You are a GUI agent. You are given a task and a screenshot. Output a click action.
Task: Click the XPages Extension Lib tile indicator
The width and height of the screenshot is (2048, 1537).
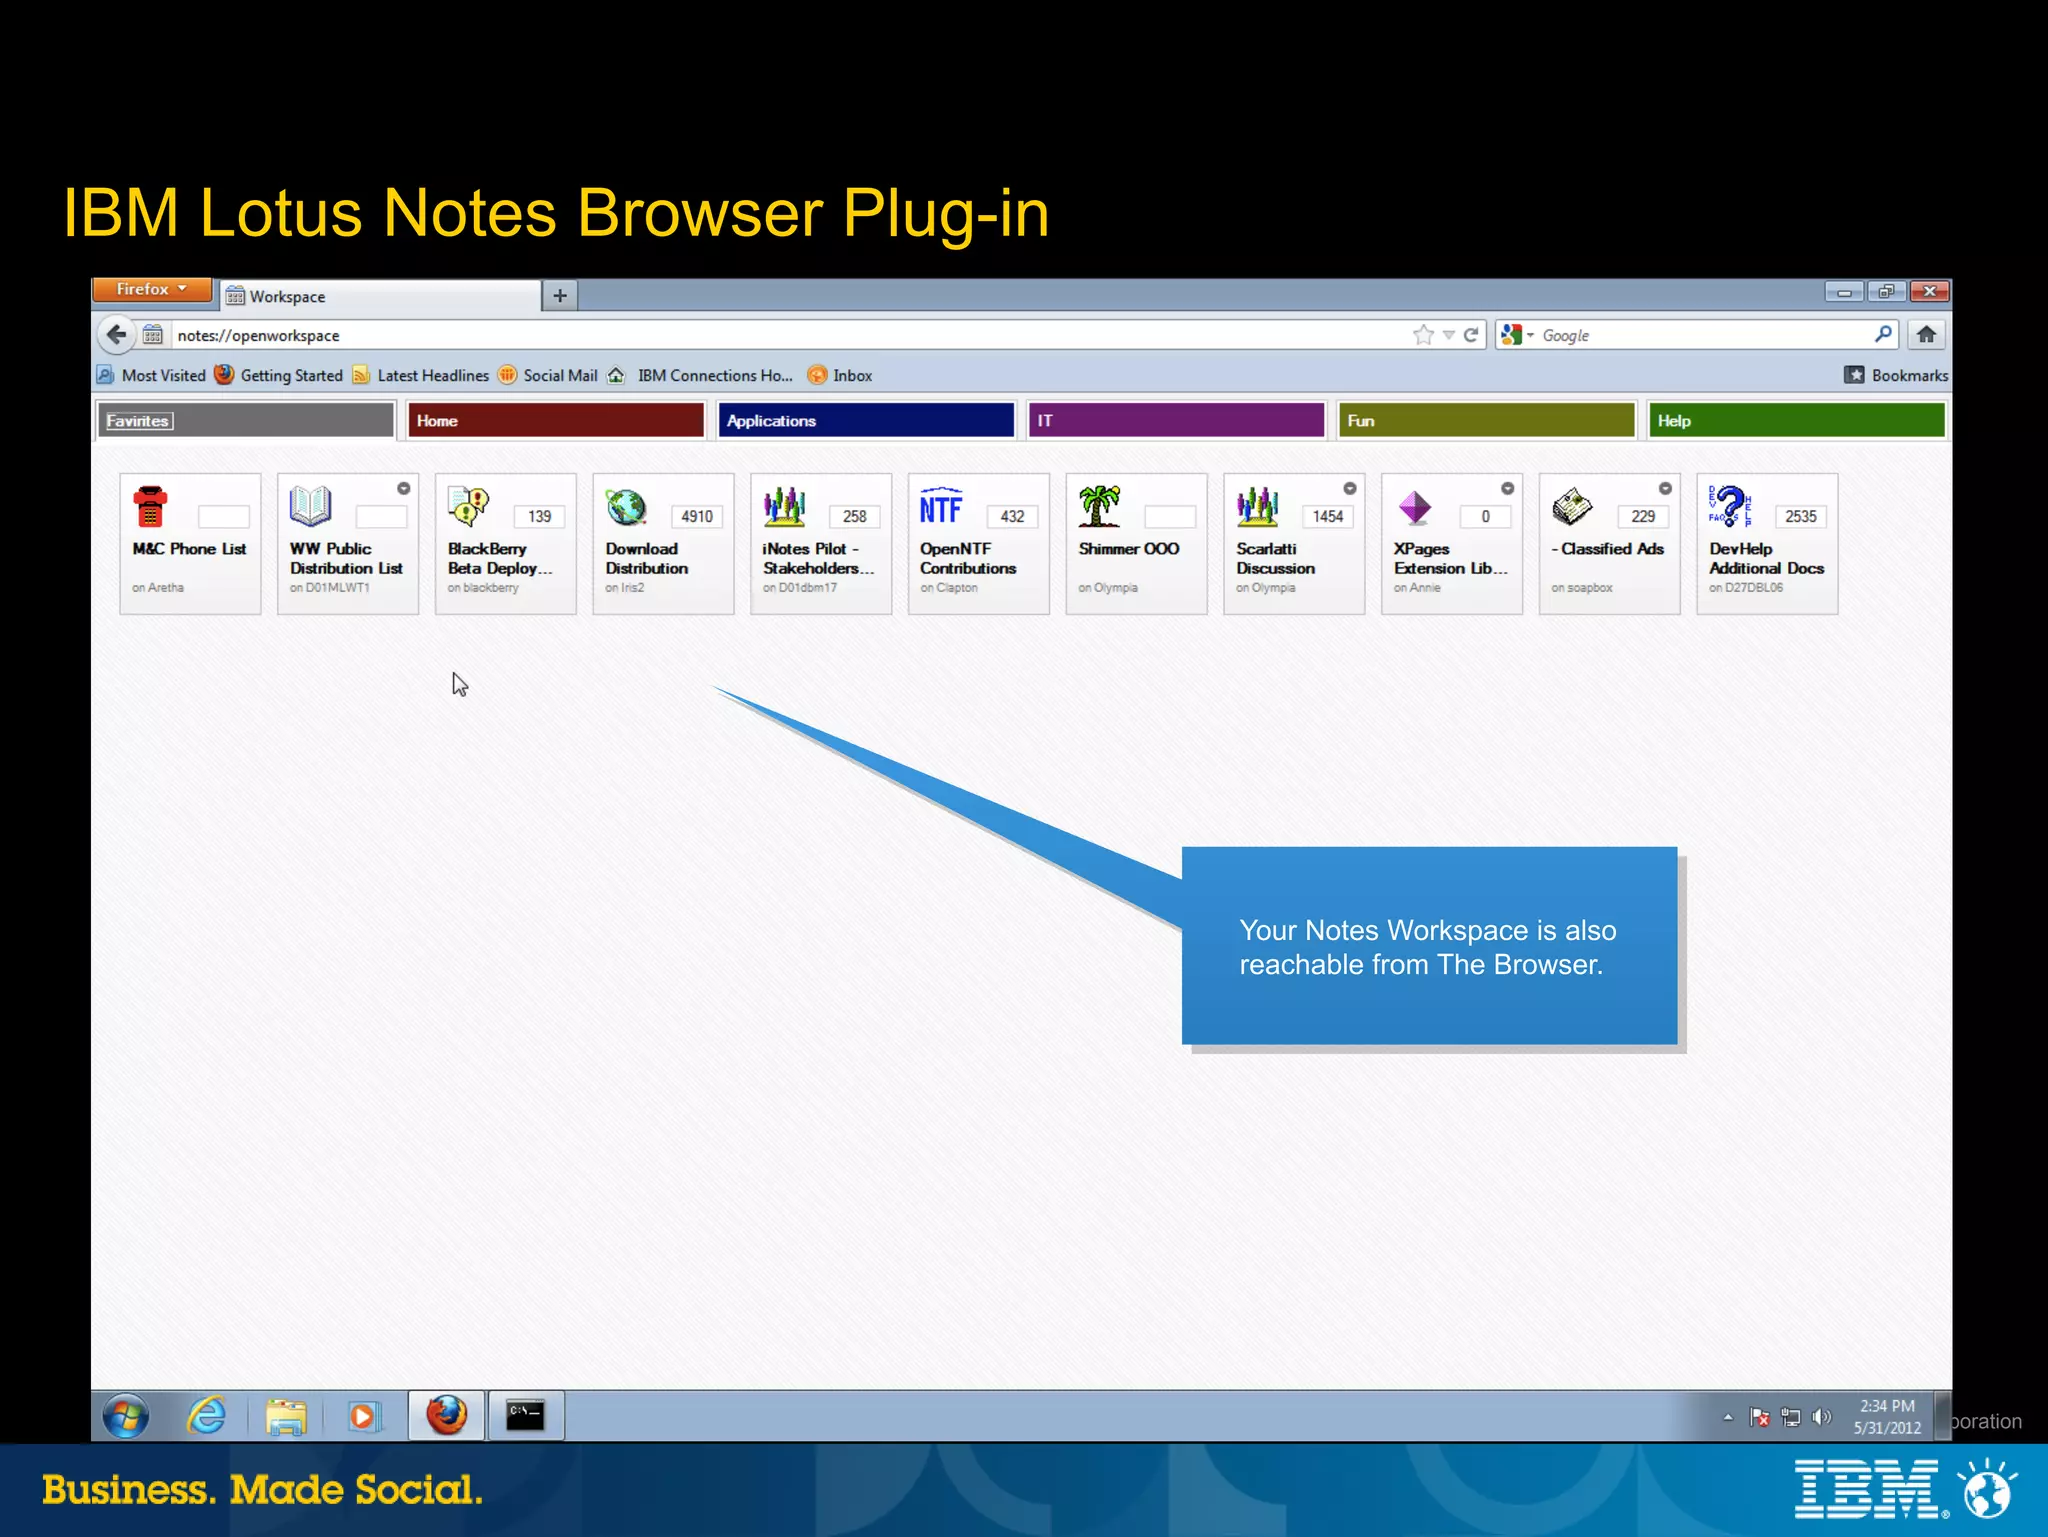(x=1507, y=488)
